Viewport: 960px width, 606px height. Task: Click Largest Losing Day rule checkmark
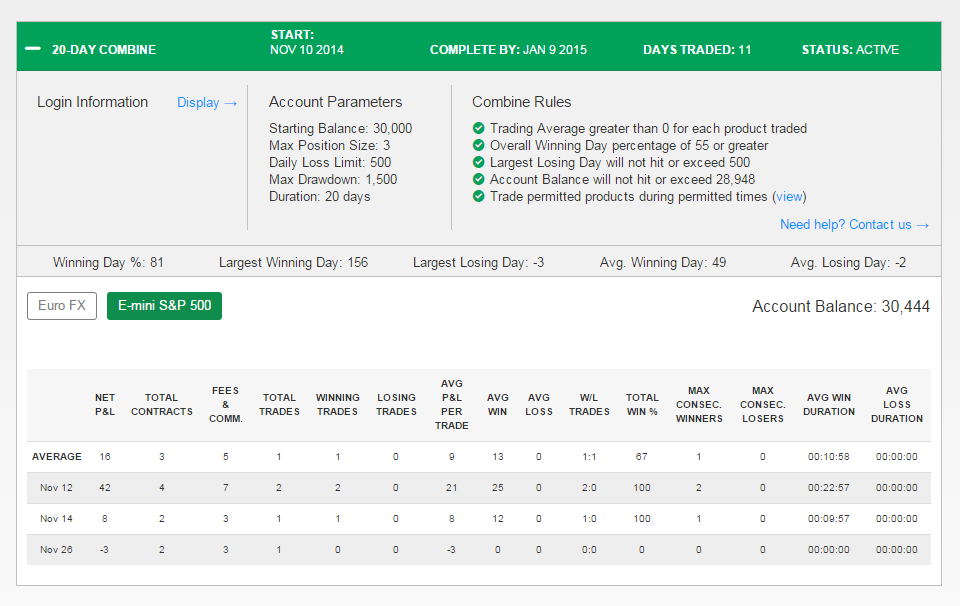pos(479,162)
